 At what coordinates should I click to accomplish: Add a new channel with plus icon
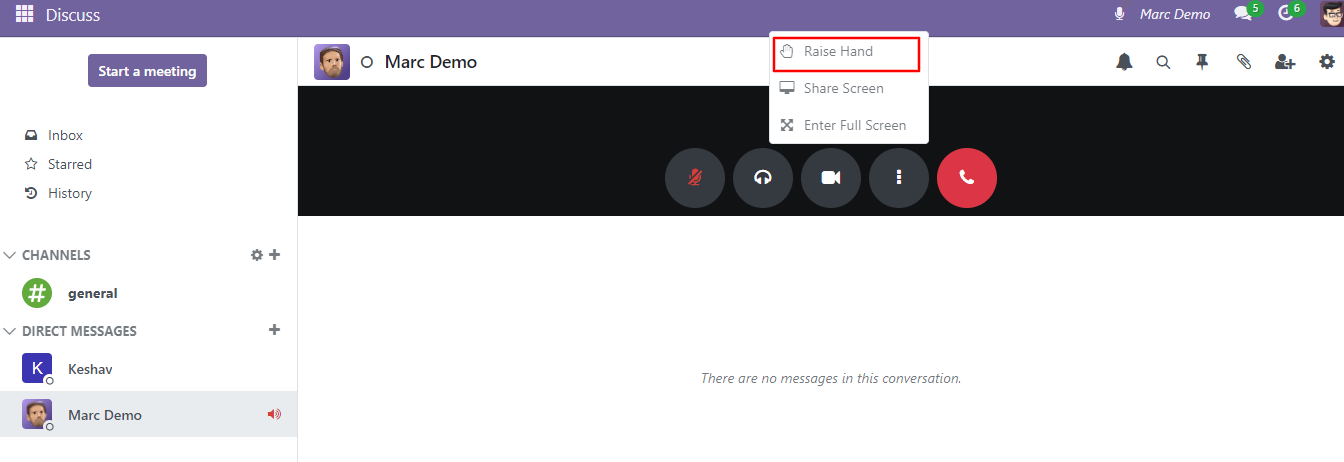tap(275, 255)
